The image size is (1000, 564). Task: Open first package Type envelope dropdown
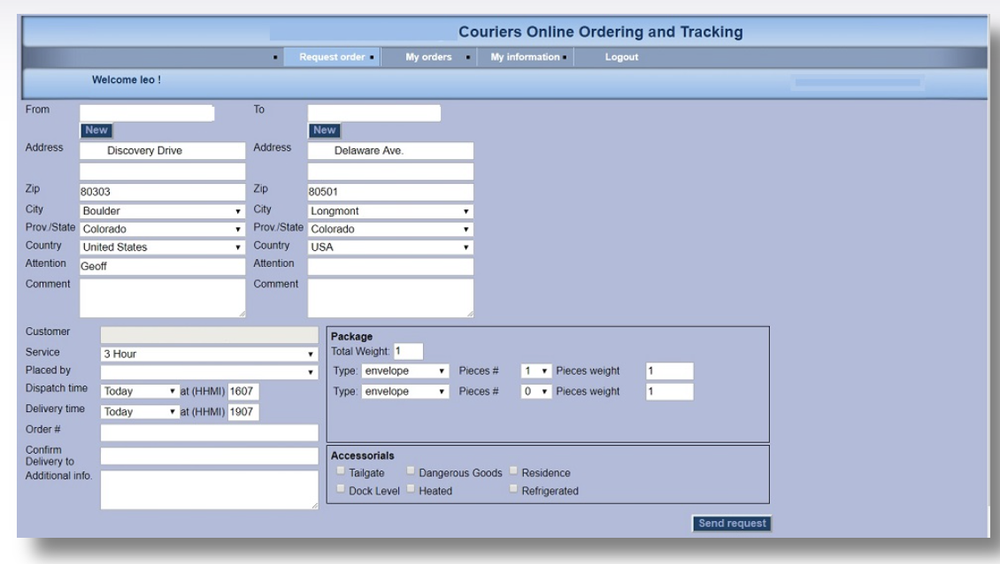tap(405, 371)
